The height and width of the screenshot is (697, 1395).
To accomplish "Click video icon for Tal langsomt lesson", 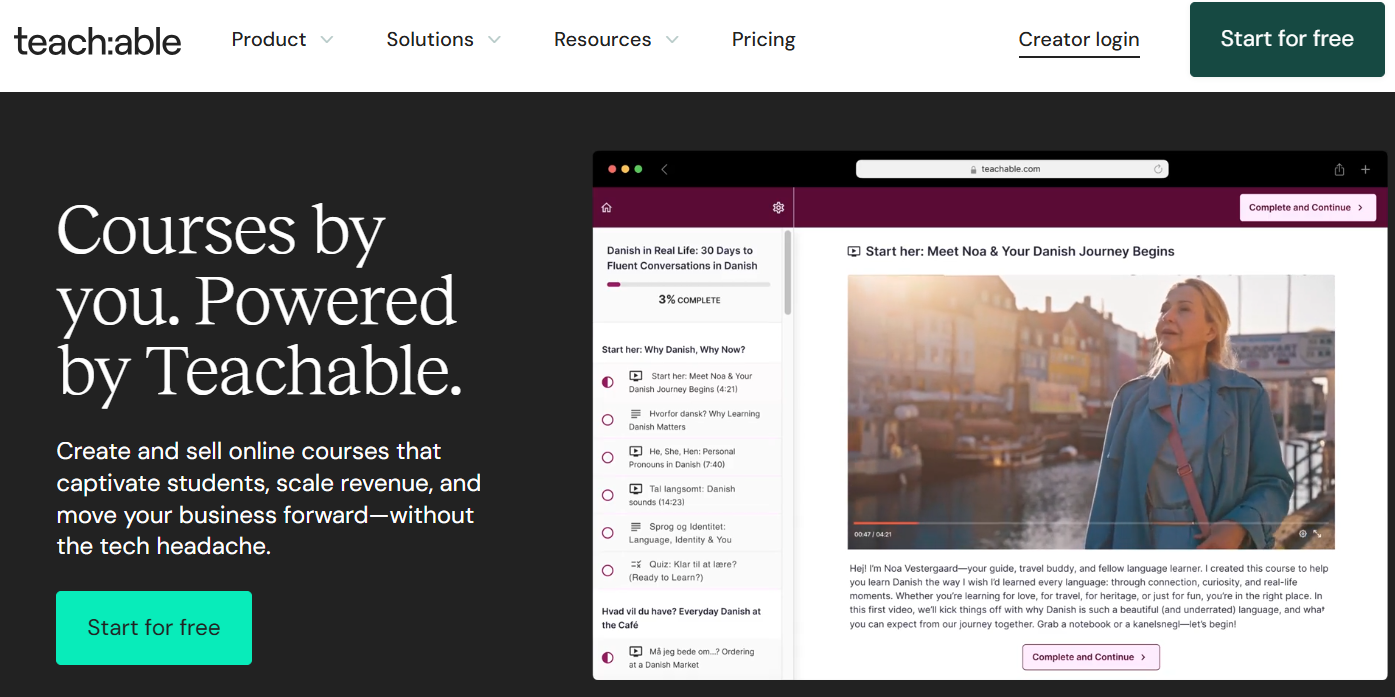I will pyautogui.click(x=636, y=489).
